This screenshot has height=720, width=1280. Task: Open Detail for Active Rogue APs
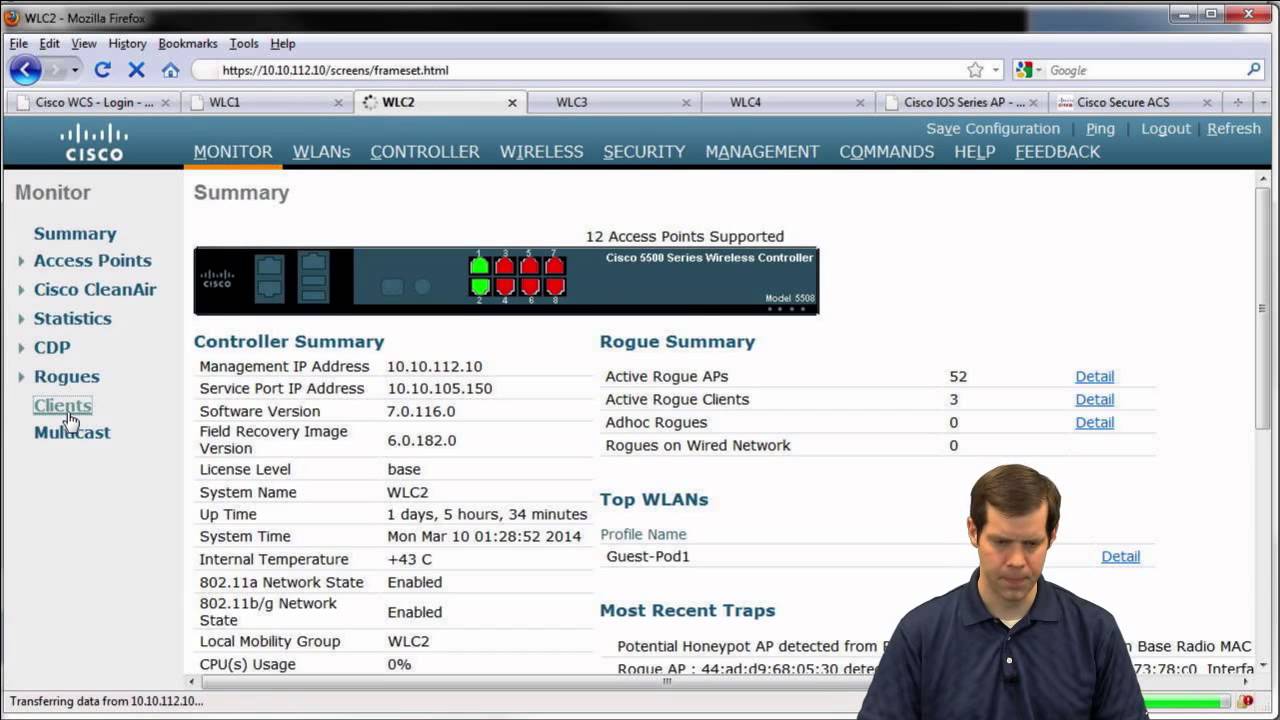(x=1094, y=377)
